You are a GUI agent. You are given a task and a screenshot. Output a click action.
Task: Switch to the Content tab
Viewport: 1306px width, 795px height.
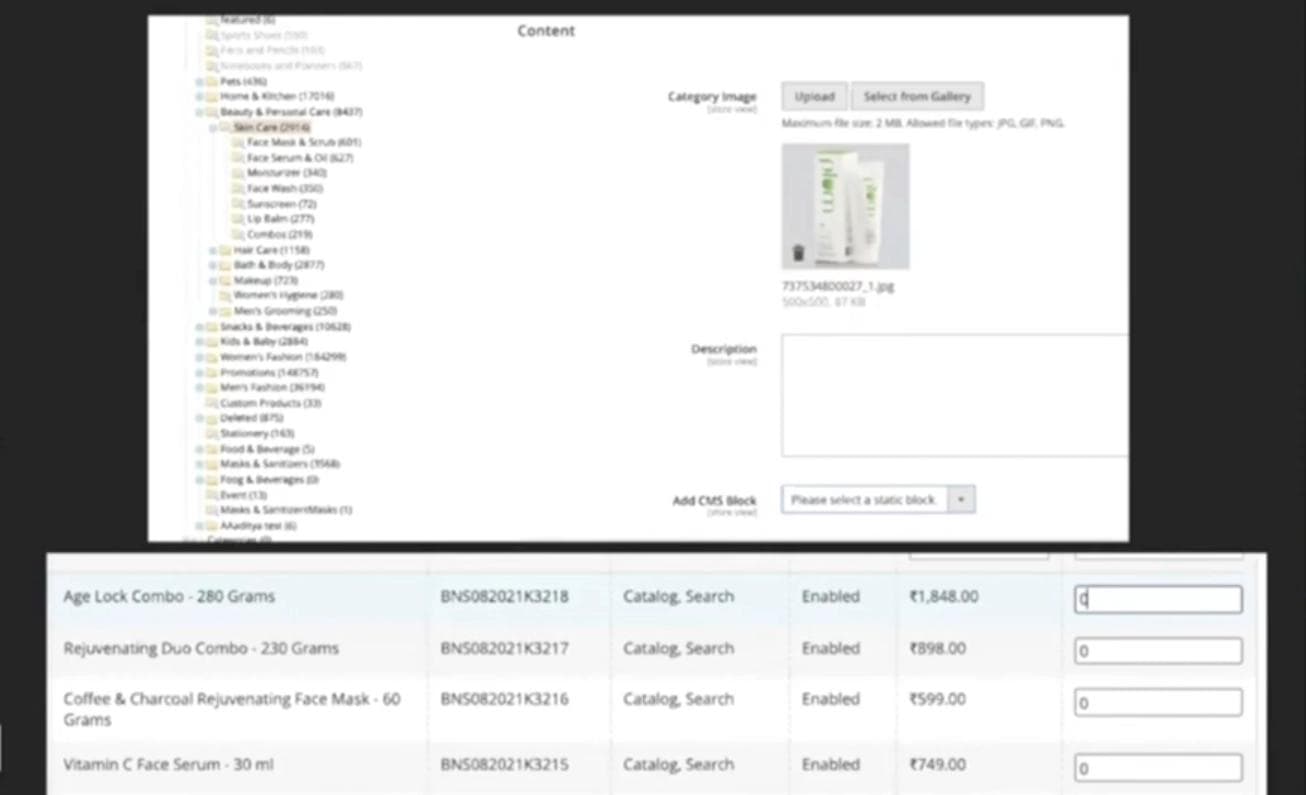(x=545, y=31)
